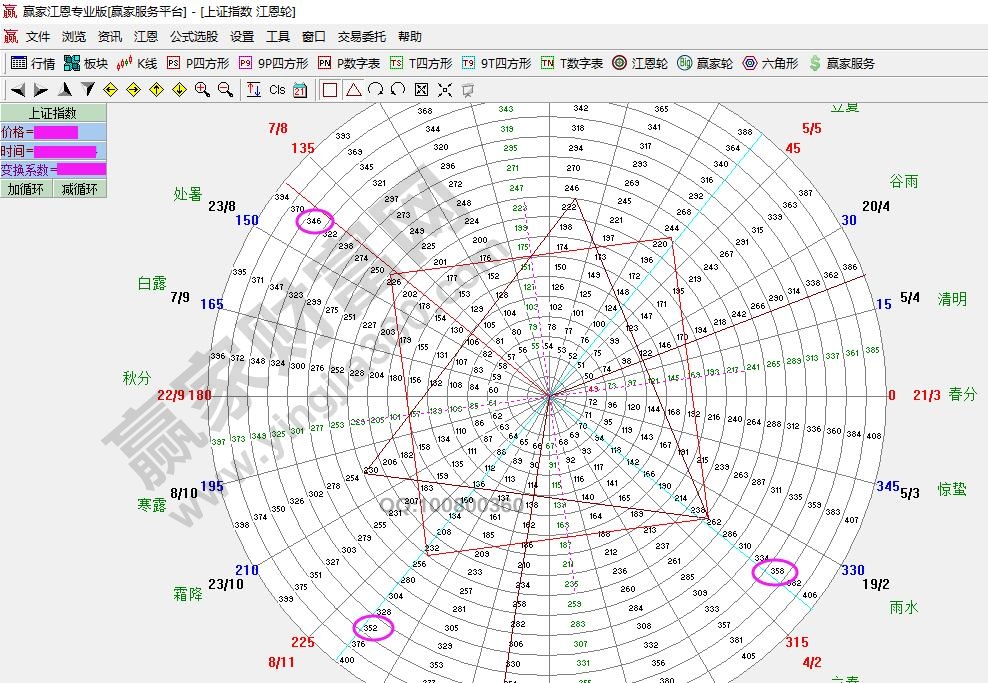Screen dimensions: 988x683
Task: Select the triangle drawing tool
Action: click(x=353, y=90)
